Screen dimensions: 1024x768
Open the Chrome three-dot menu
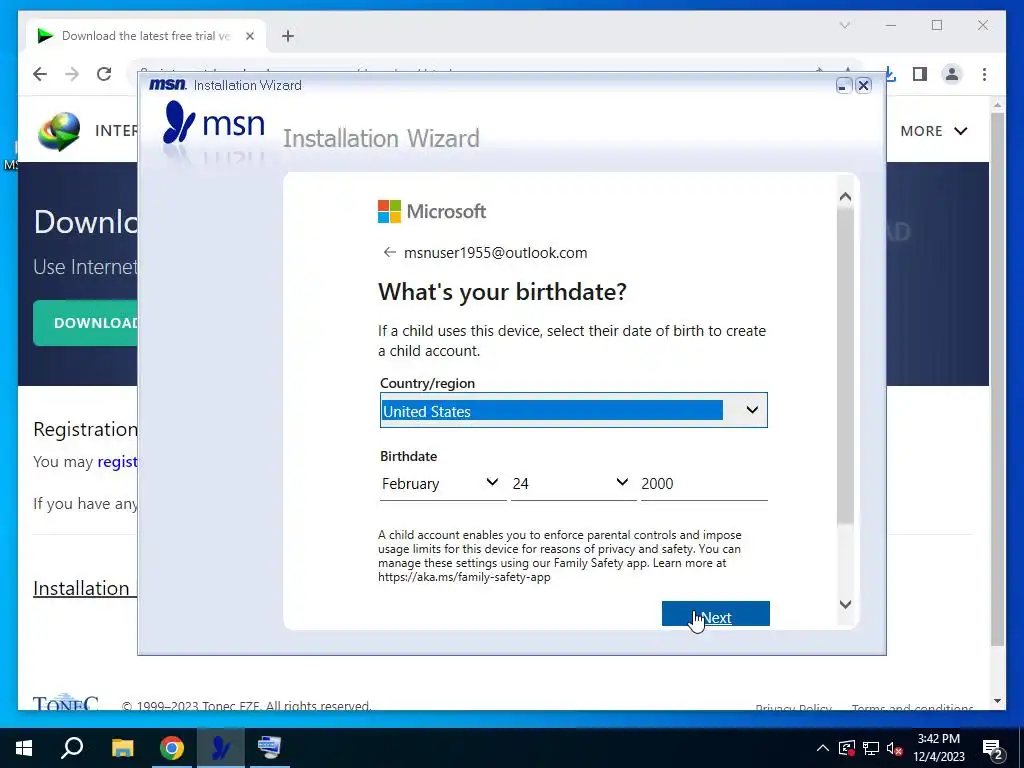(x=984, y=74)
